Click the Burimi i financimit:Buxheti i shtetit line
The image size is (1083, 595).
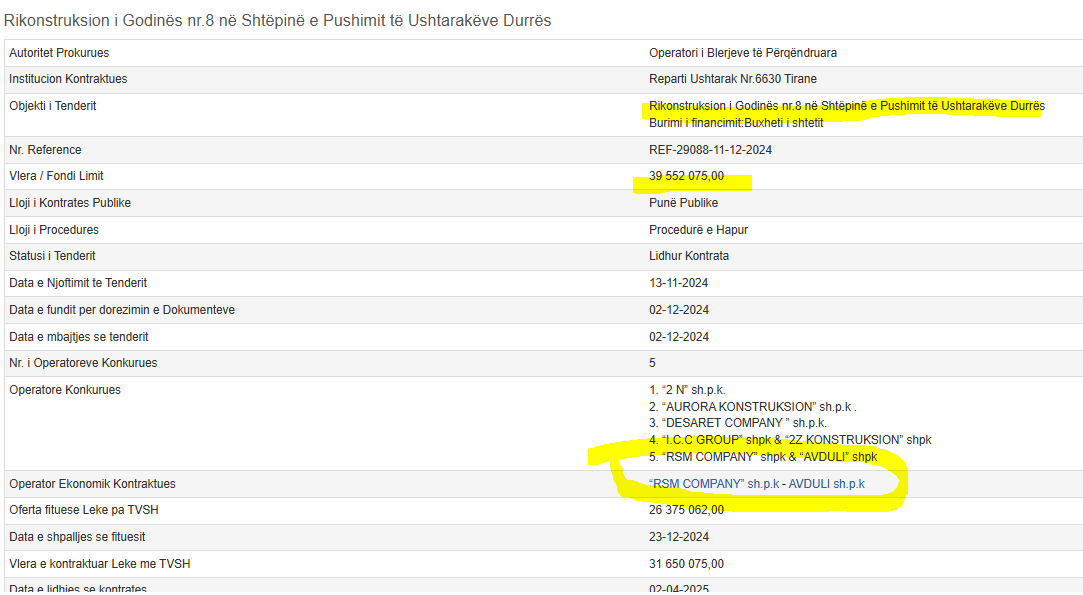tap(736, 123)
